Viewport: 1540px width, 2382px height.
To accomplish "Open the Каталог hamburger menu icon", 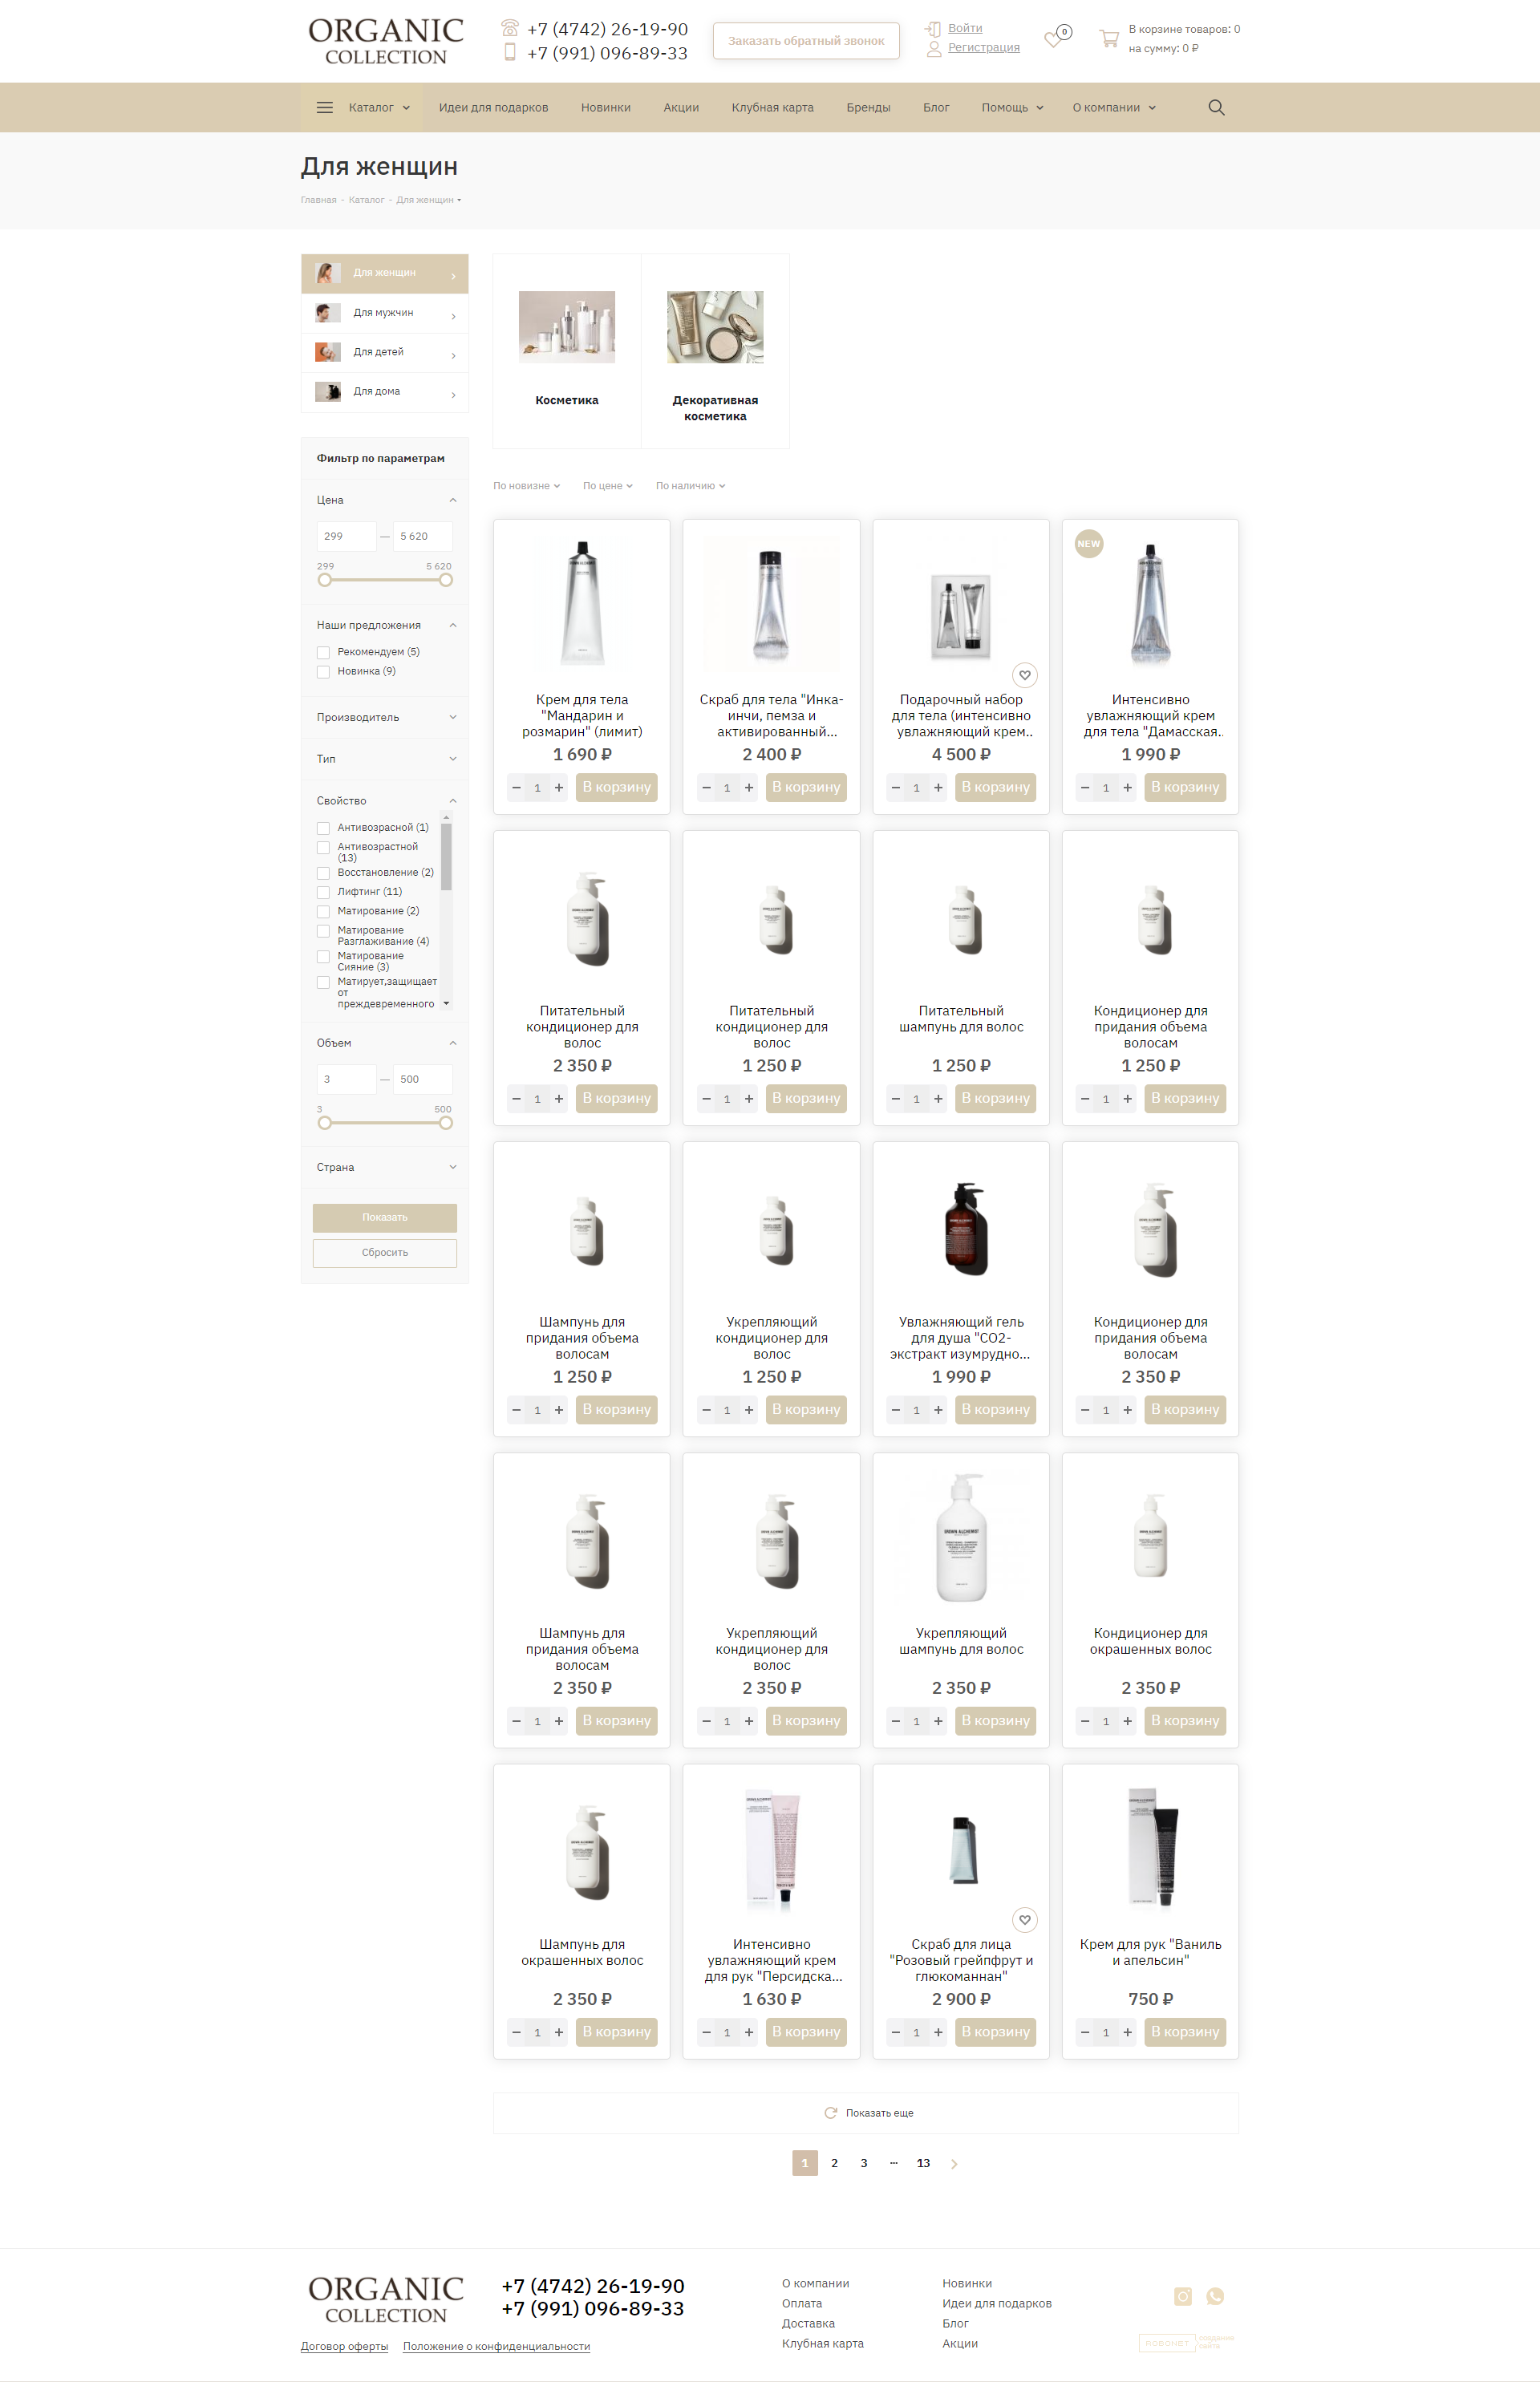I will (x=325, y=107).
